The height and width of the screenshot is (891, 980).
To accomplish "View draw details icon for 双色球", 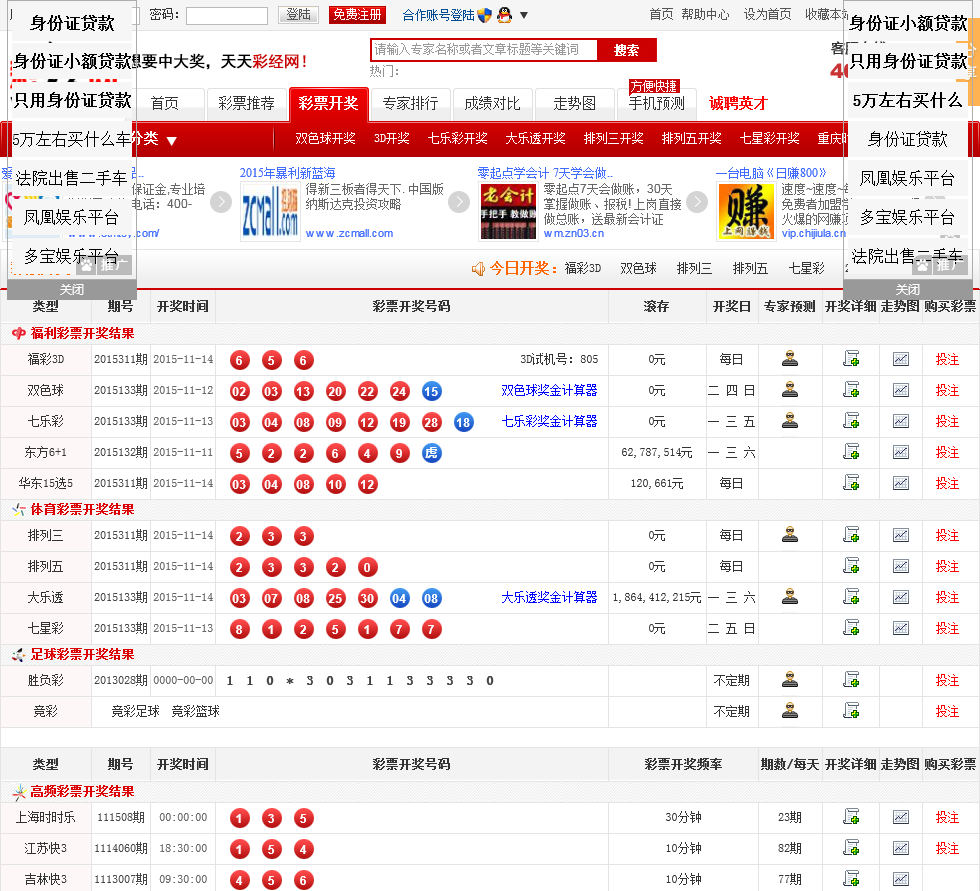I will coord(851,389).
